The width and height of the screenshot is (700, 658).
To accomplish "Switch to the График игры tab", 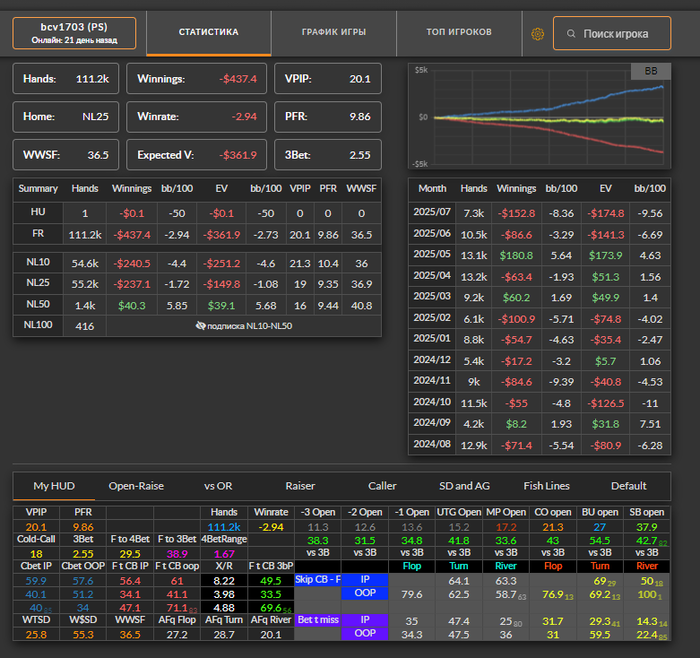I will (334, 32).
